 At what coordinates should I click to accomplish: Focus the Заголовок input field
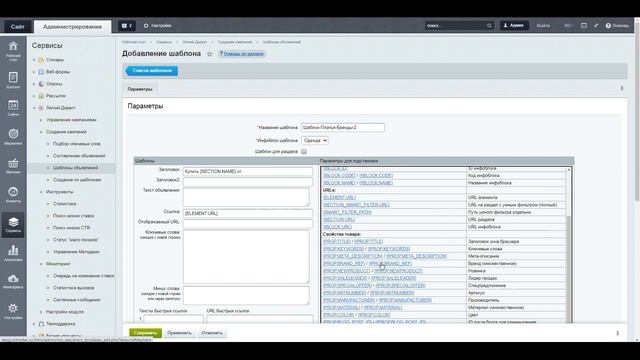248,171
